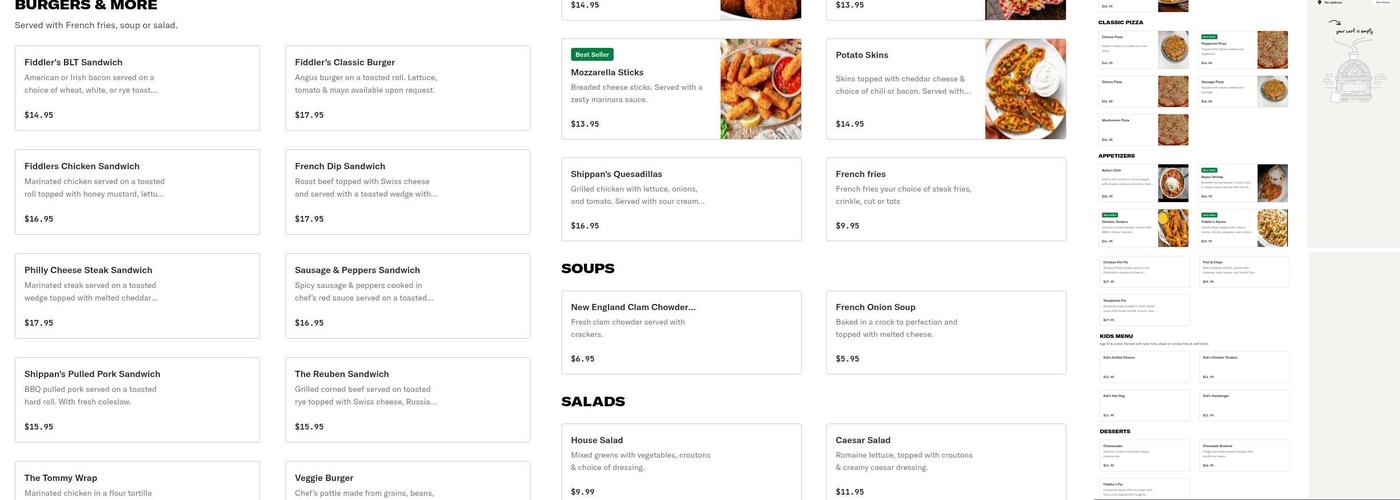Image resolution: width=1400 pixels, height=500 pixels.
Task: Open the Fiddler's Classic Burger card
Action: 407,88
